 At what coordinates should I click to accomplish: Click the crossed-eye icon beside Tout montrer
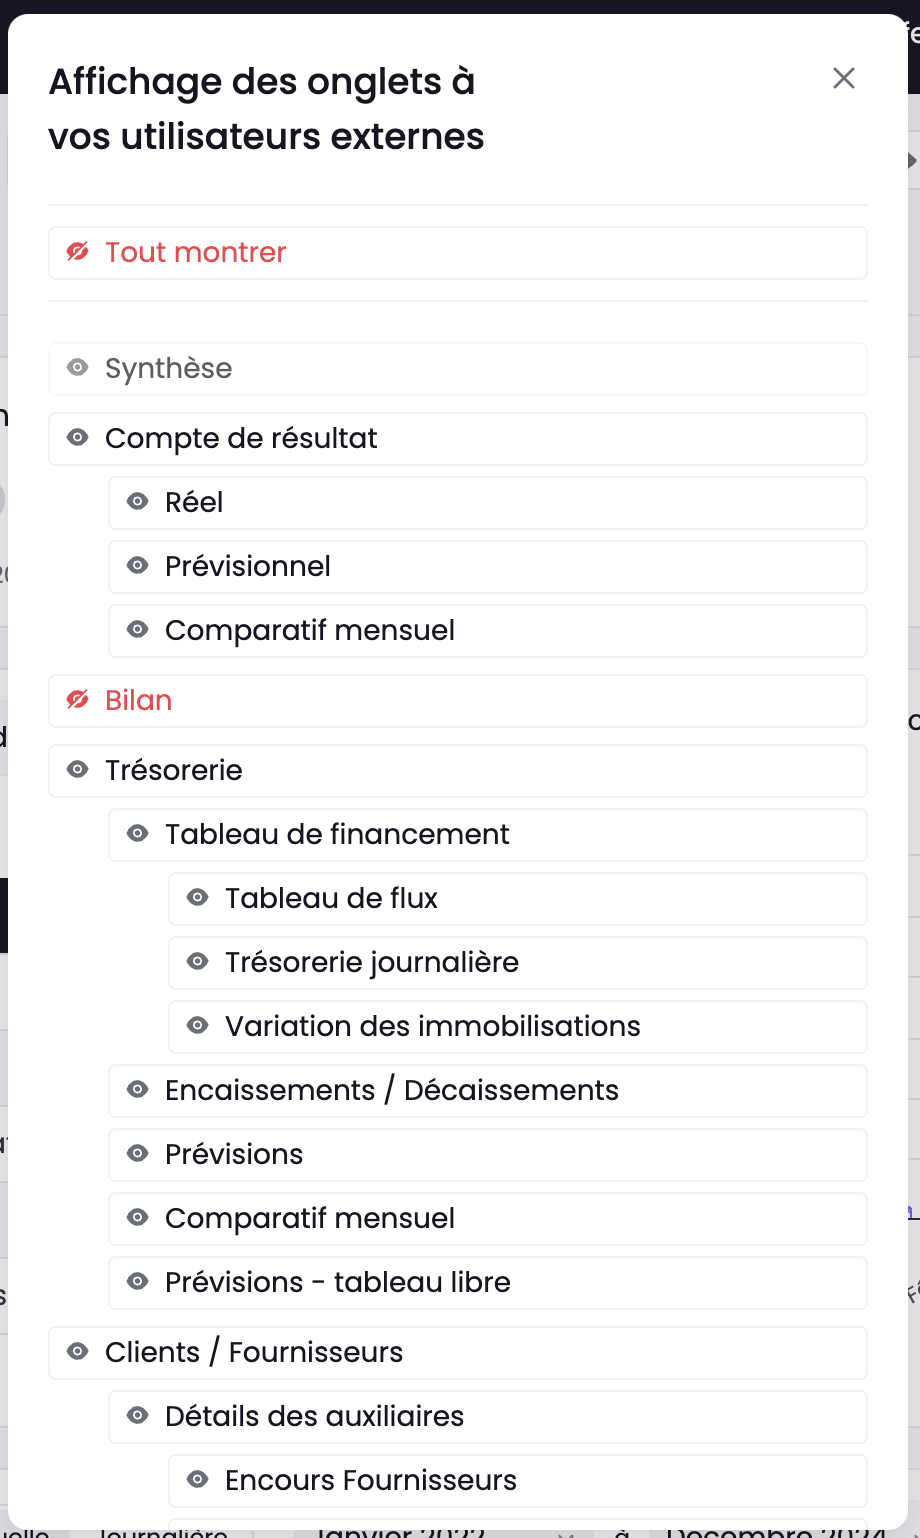78,252
